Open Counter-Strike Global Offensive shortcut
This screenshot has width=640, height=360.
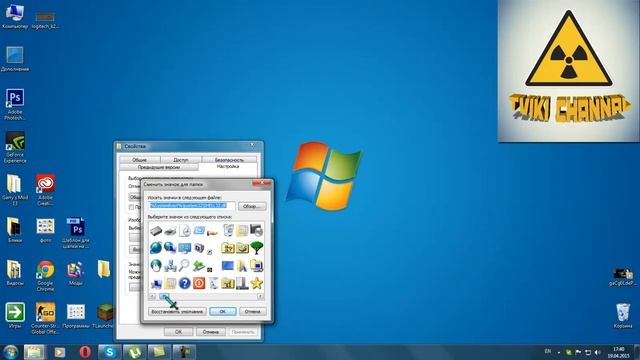(x=45, y=318)
